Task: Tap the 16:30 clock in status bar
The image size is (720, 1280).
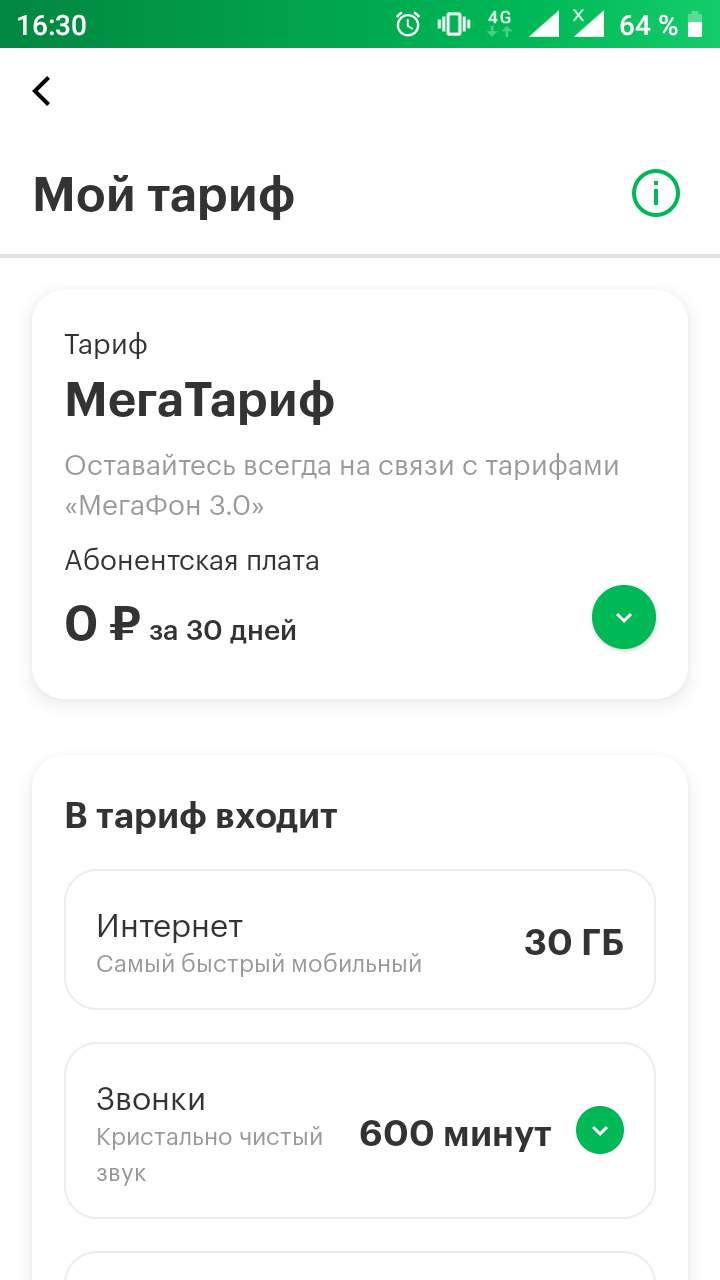Action: pos(52,25)
